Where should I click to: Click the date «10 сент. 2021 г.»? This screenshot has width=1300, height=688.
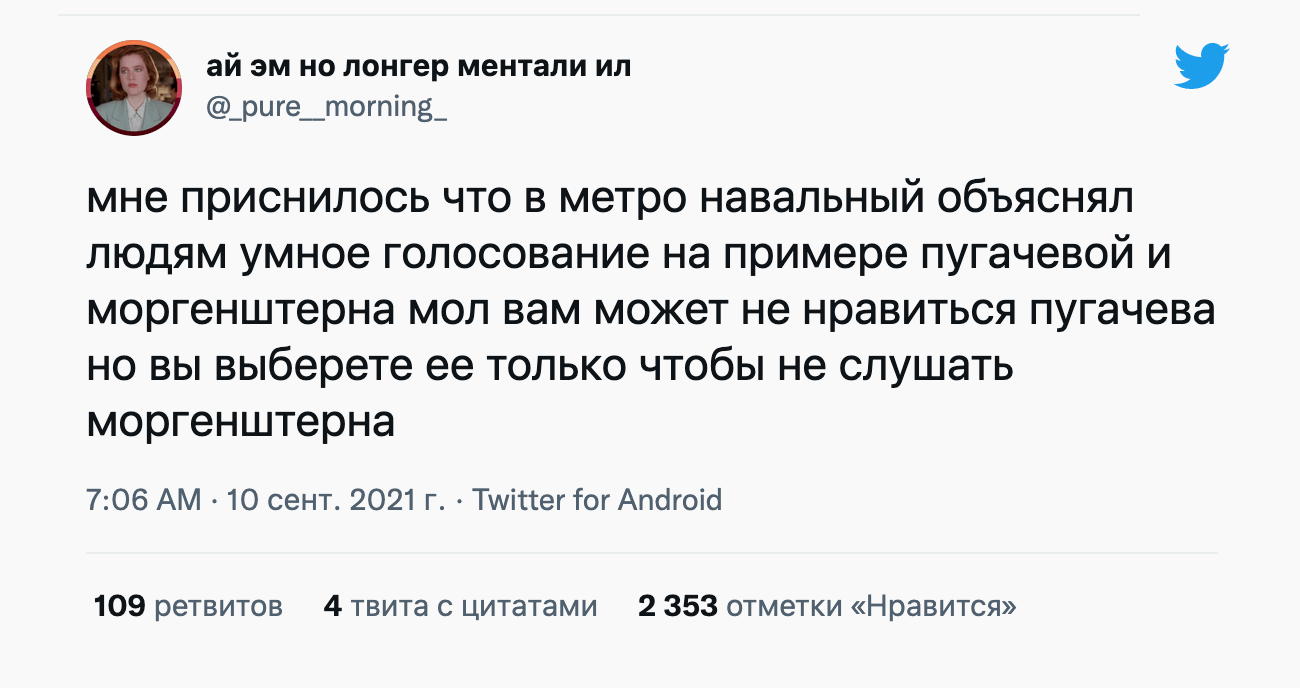click(337, 499)
